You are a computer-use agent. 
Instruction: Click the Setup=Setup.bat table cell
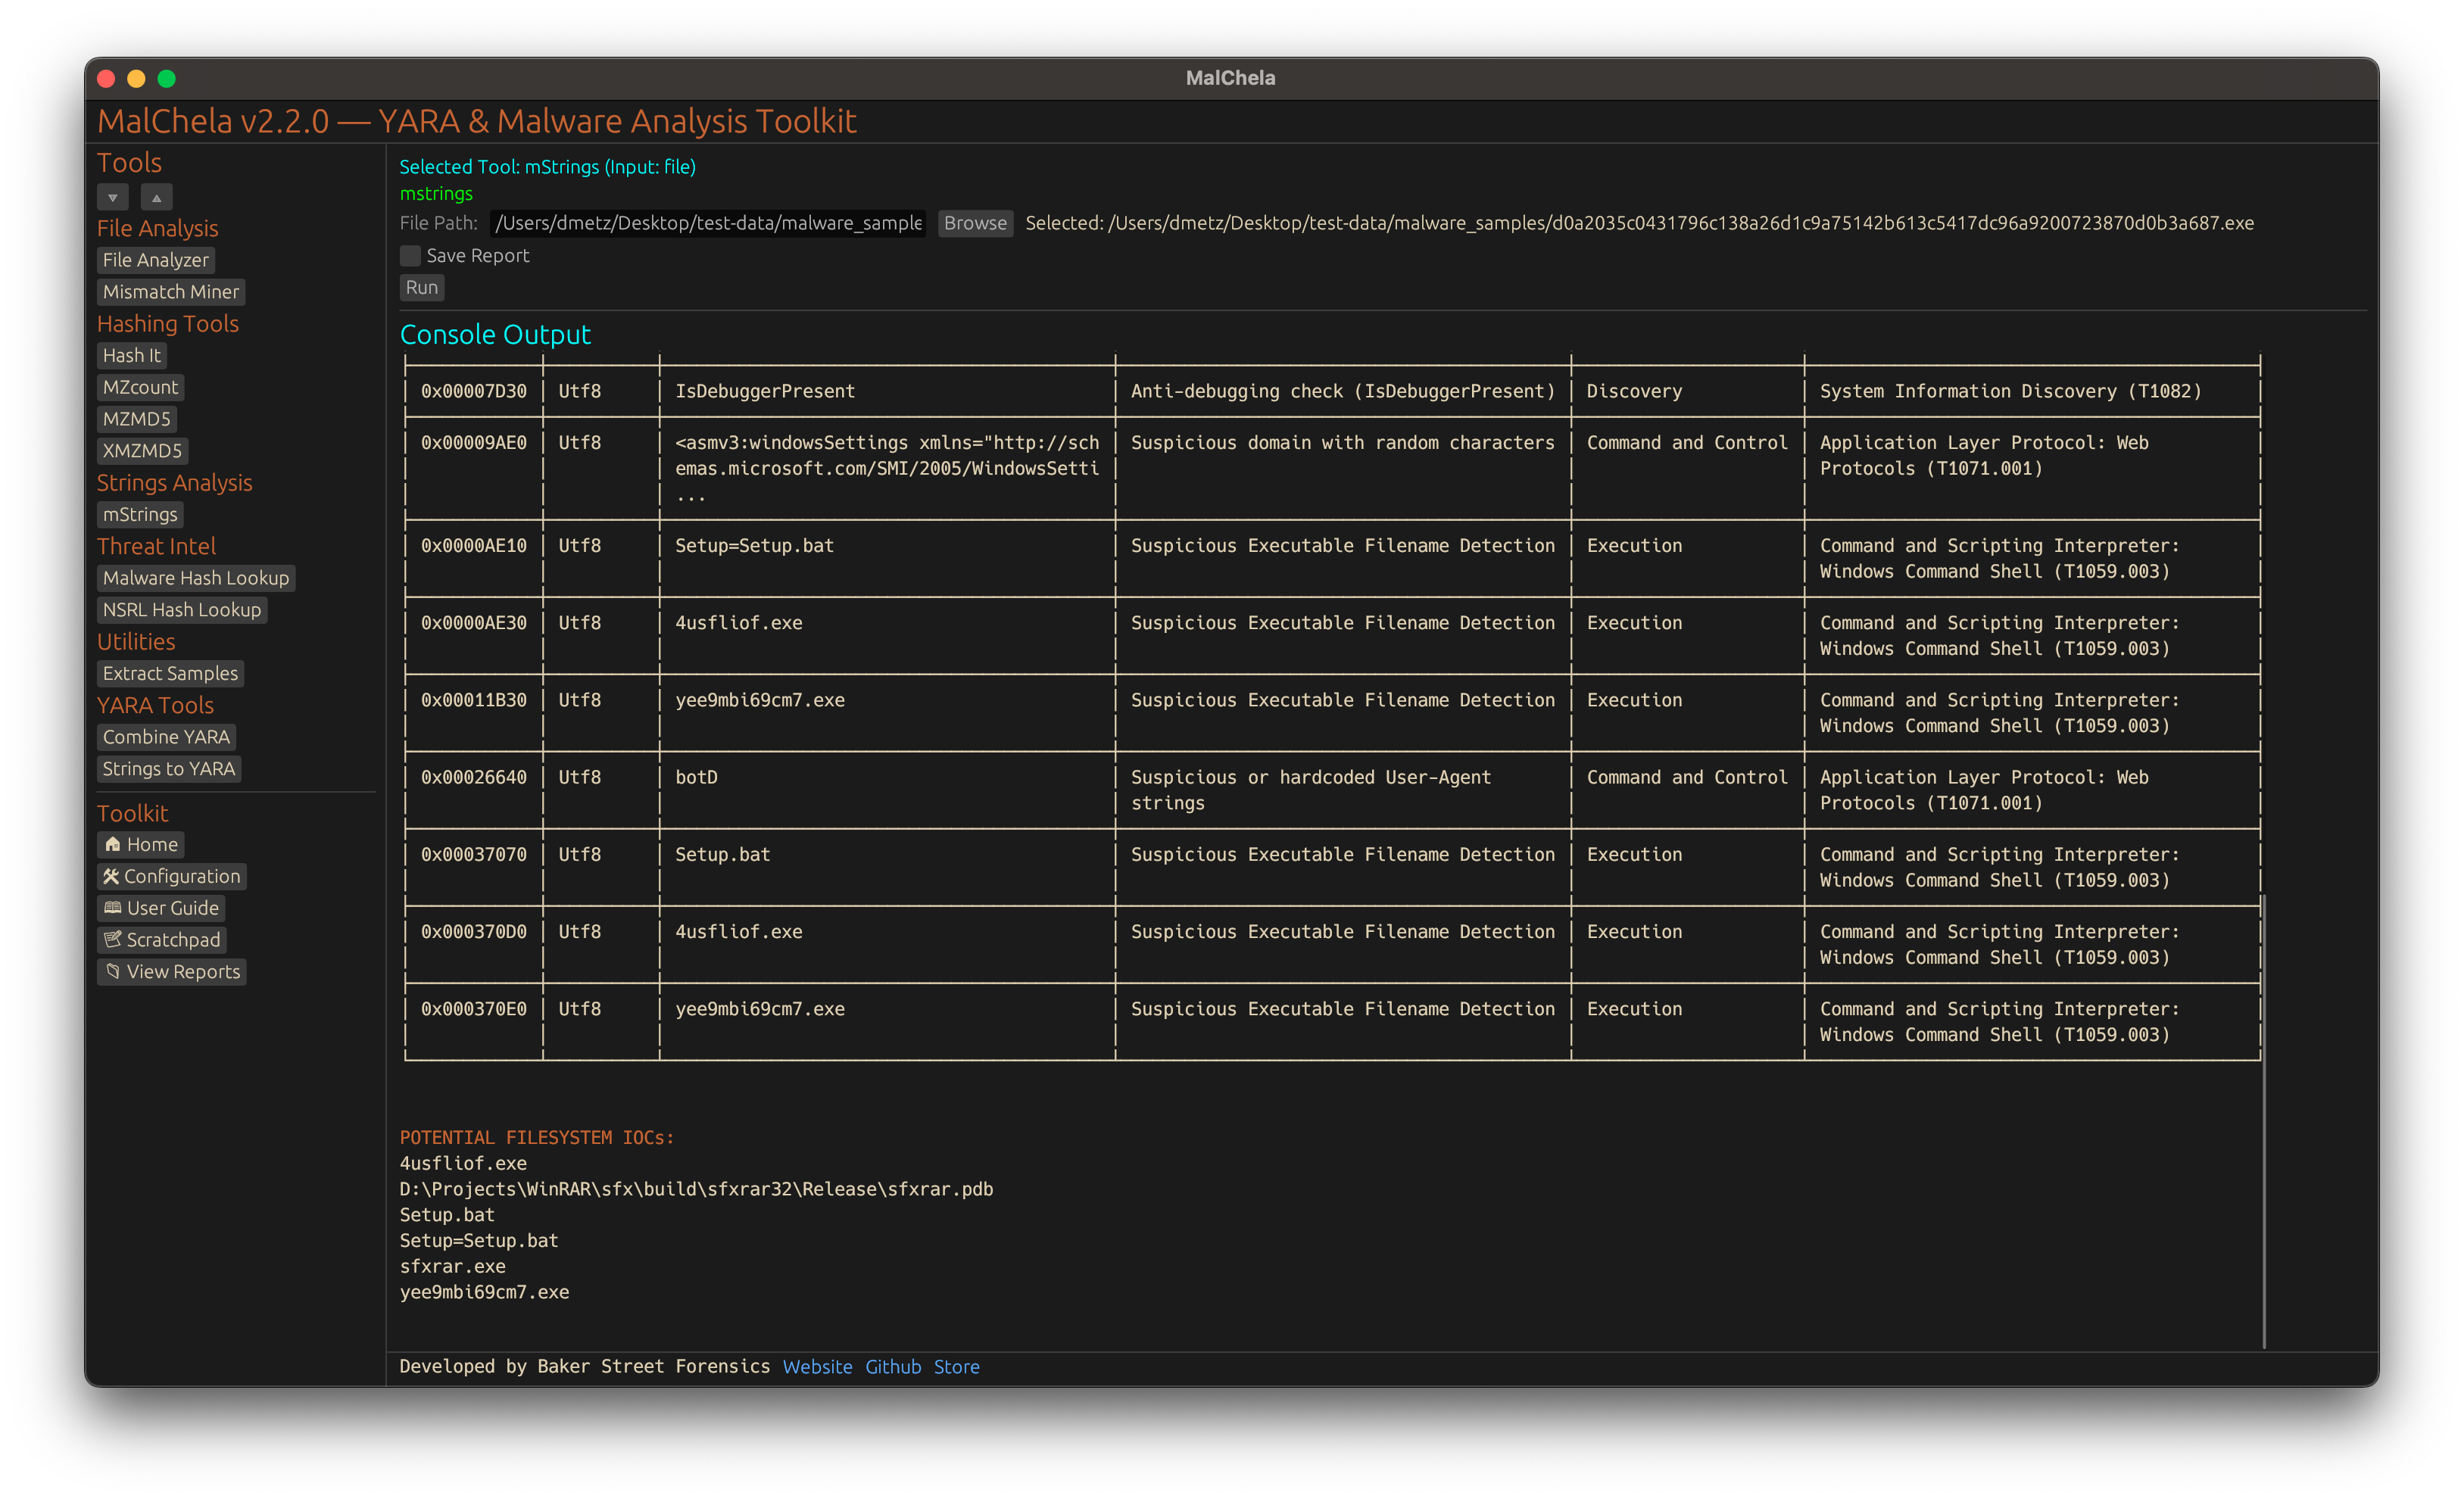point(754,546)
